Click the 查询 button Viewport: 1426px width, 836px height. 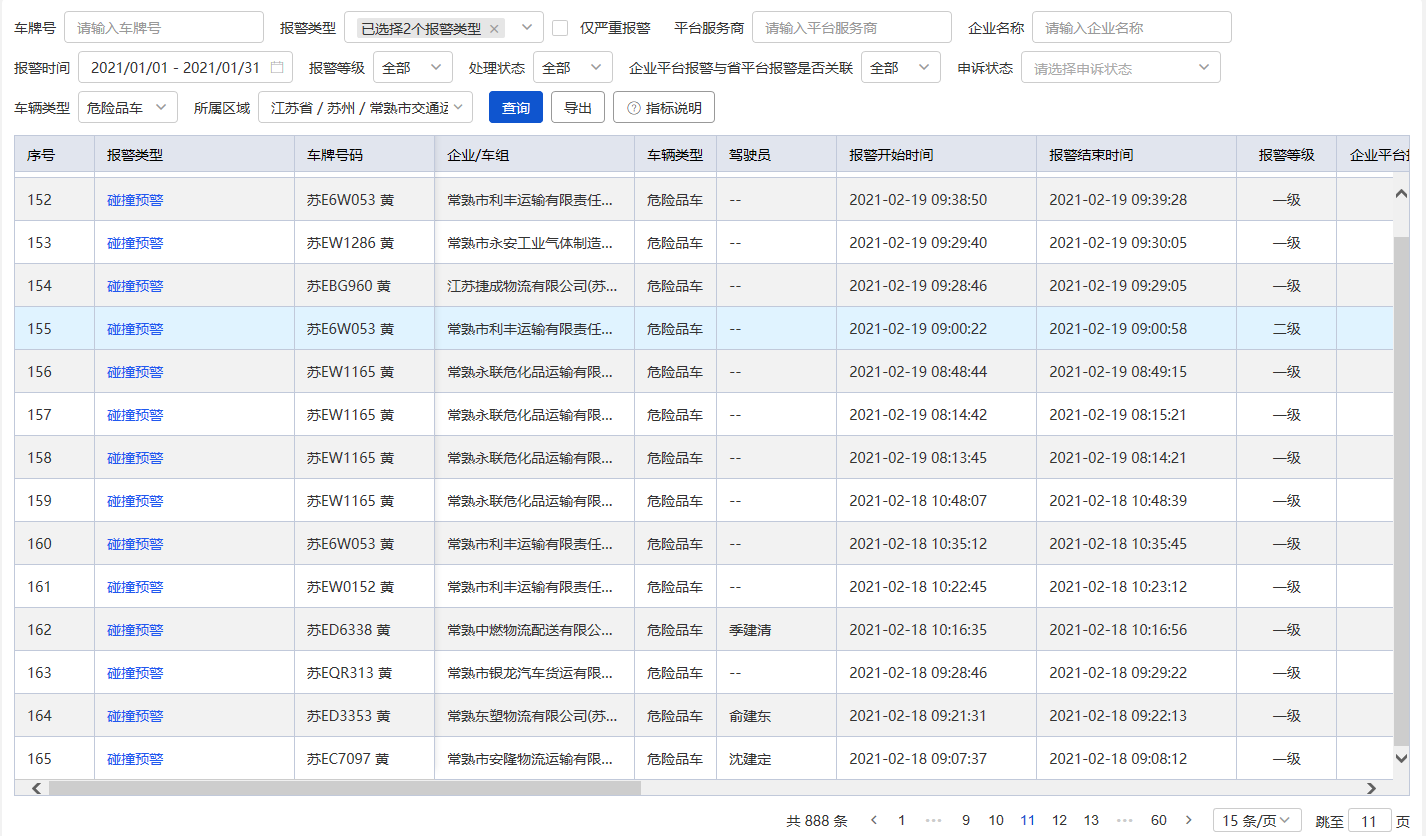516,107
